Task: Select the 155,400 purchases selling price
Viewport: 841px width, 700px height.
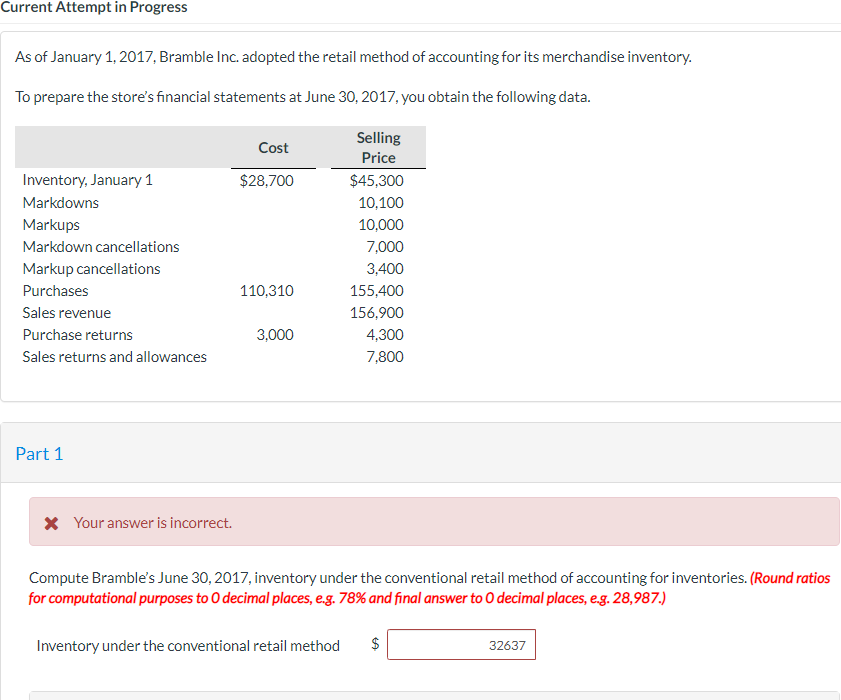Action: 377,291
